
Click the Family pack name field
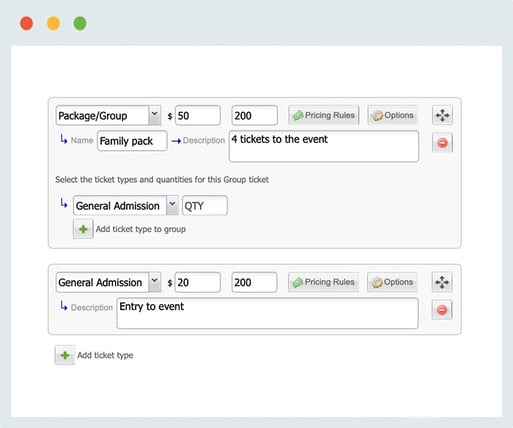tap(132, 141)
